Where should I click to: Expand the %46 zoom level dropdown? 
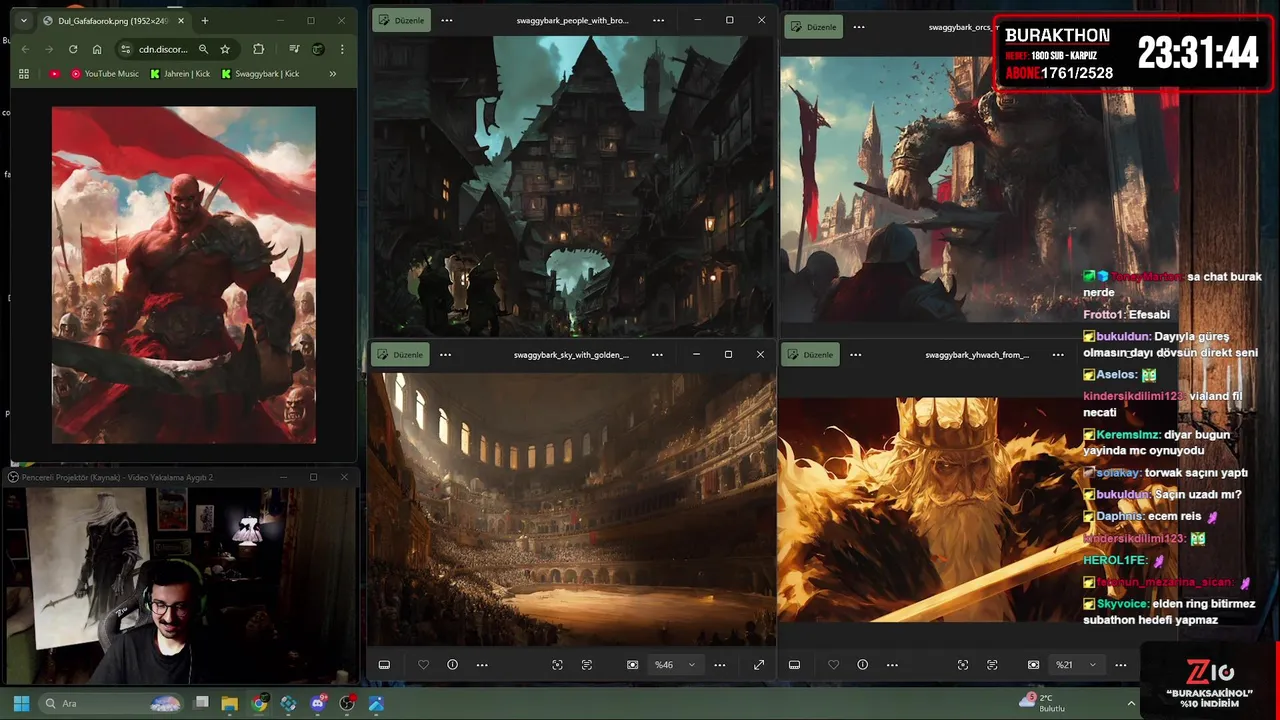pos(691,665)
